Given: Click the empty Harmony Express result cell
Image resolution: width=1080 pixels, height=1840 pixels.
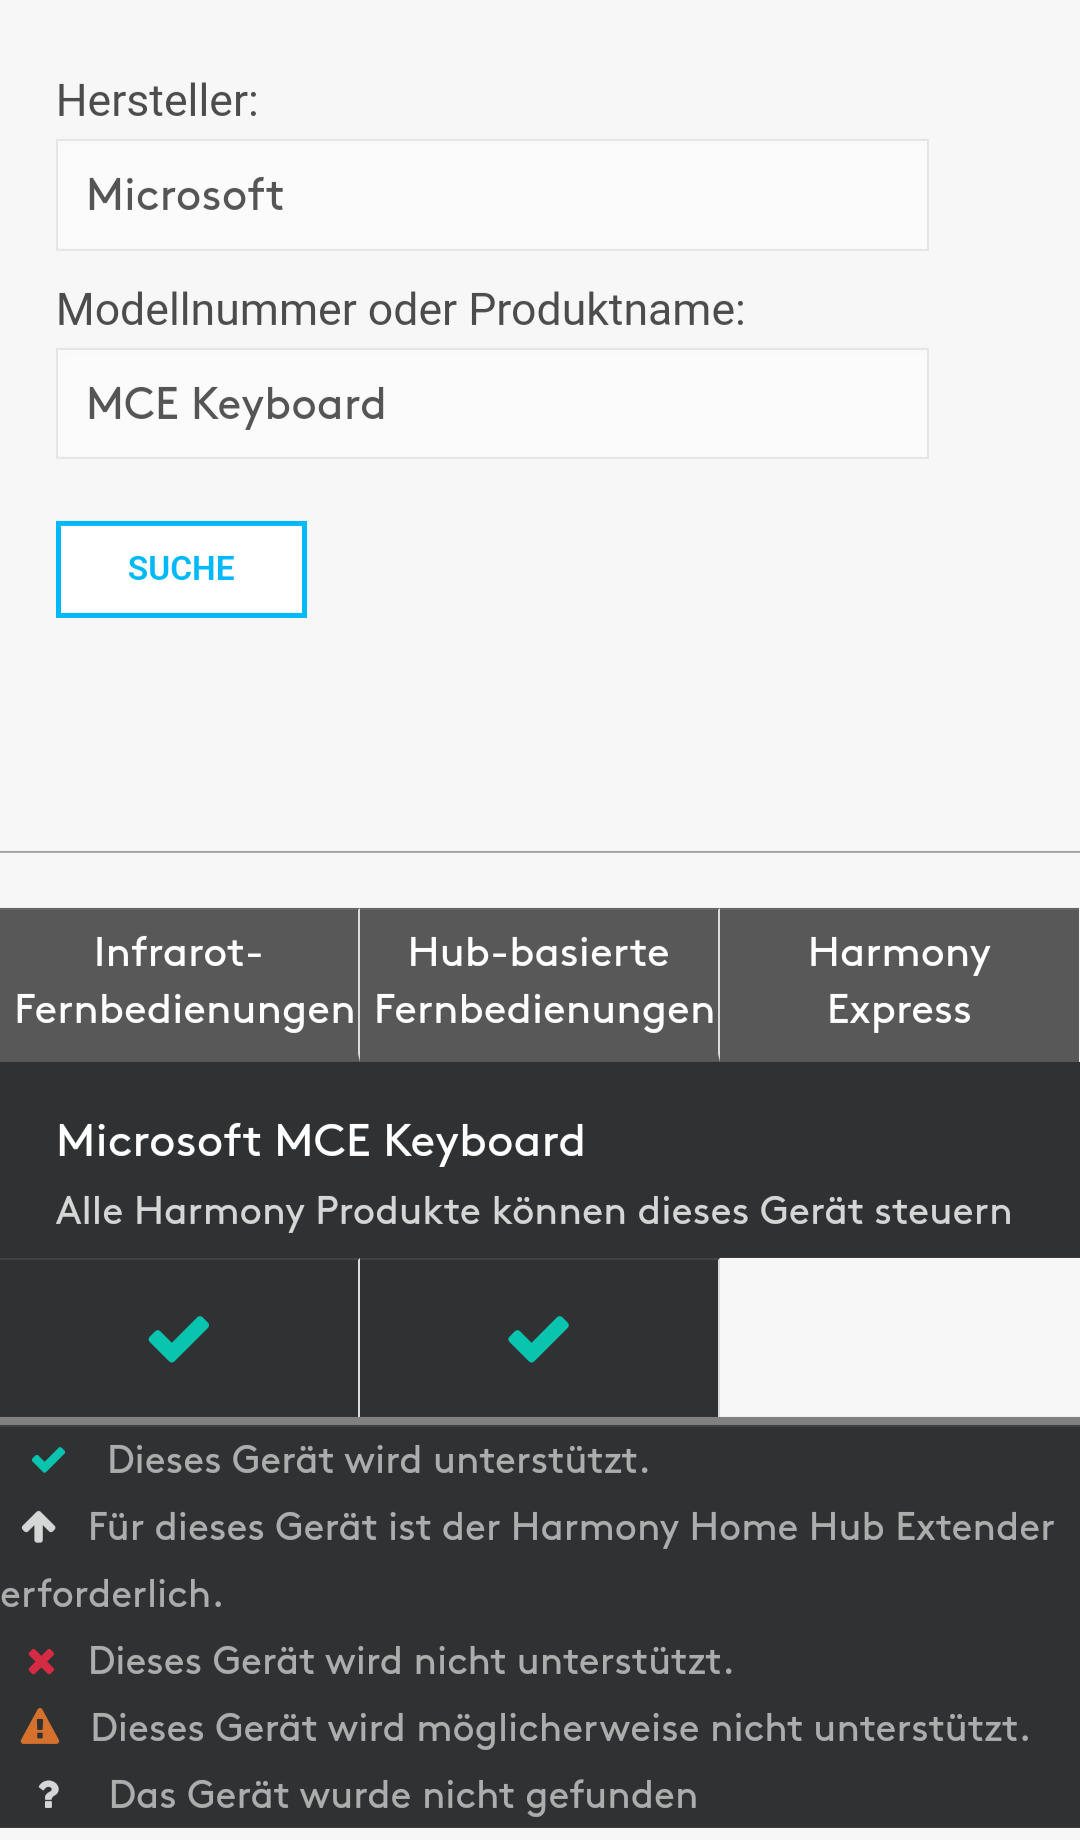Looking at the screenshot, I should click(899, 1337).
